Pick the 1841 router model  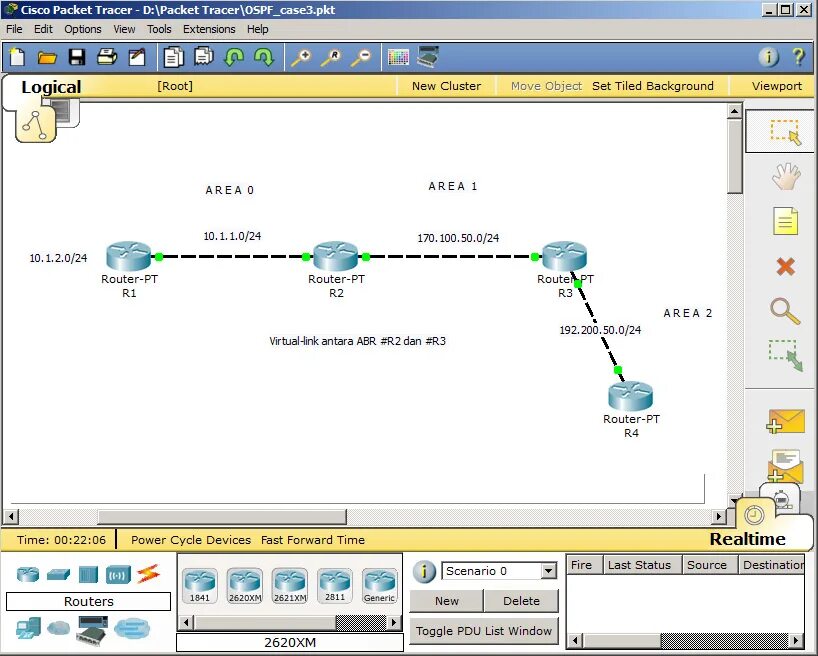point(200,586)
